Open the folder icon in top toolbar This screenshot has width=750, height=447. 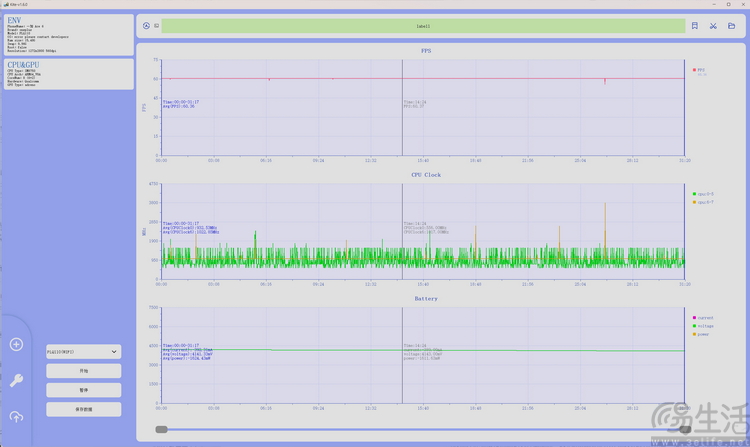pos(732,26)
